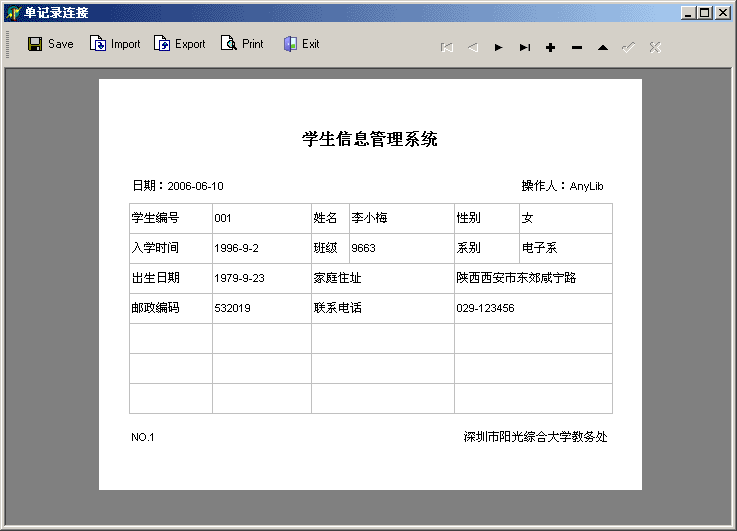Image resolution: width=737 pixels, height=531 pixels.
Task: Select the 家庭住址 label cell
Action: click(383, 278)
